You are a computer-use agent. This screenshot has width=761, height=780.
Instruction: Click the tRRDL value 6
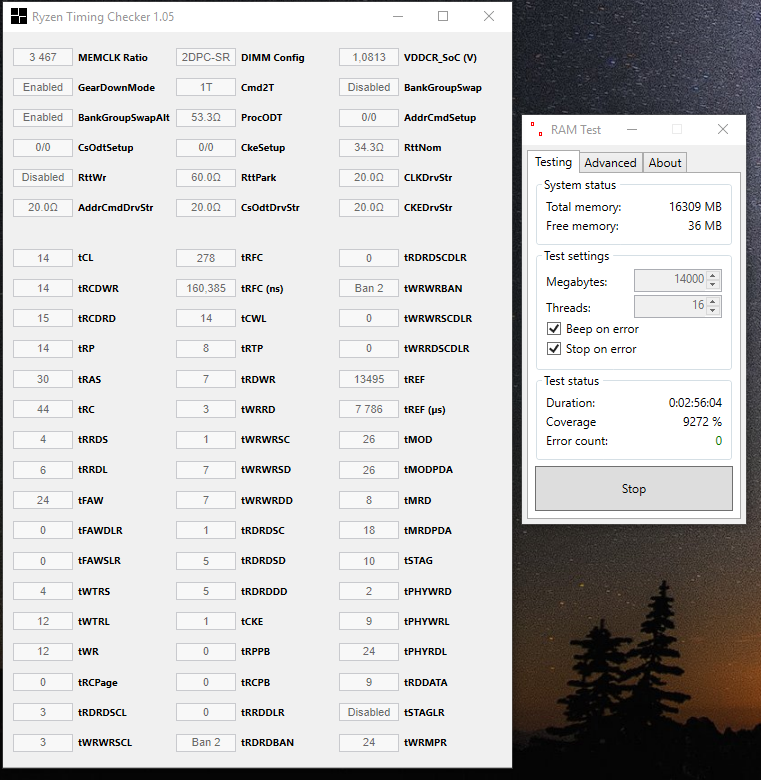(43, 470)
